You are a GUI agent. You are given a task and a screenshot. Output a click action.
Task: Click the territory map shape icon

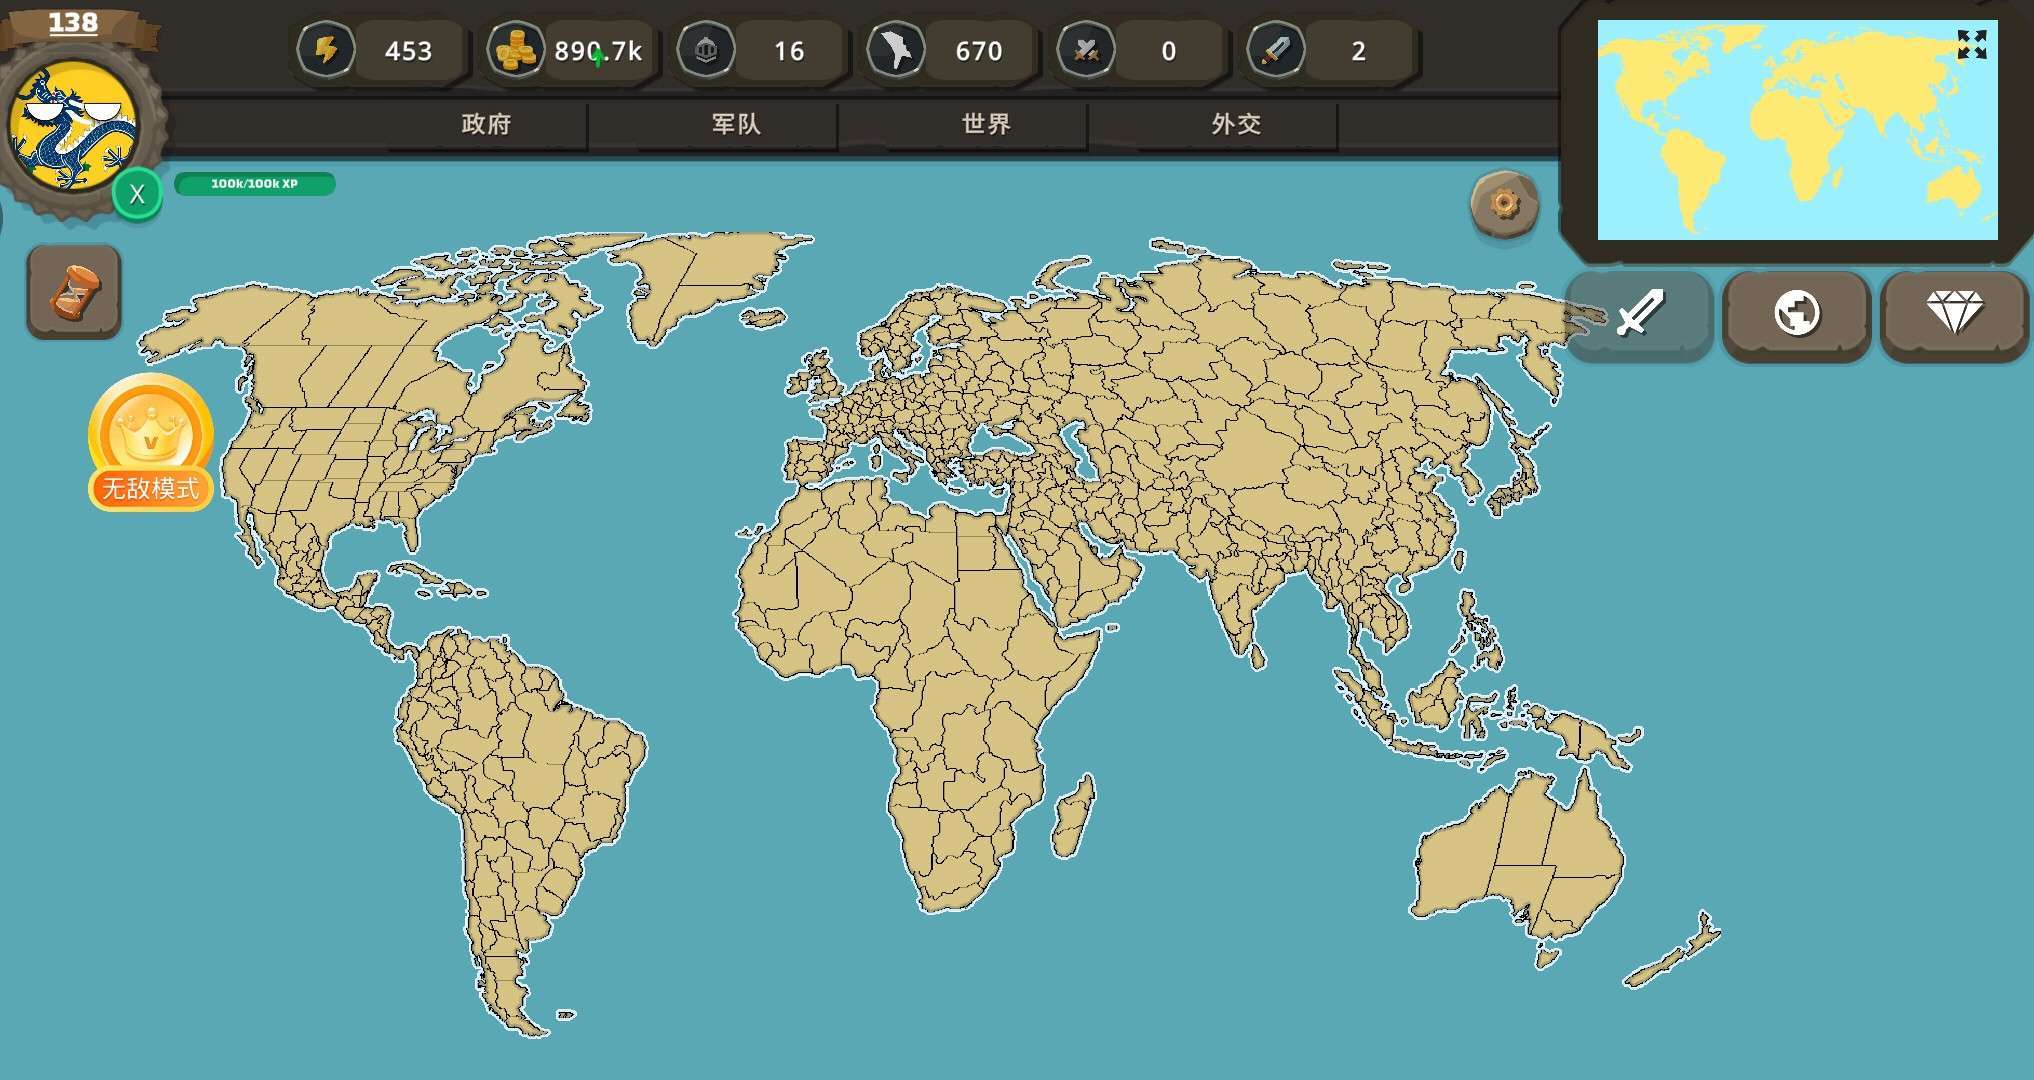point(896,50)
